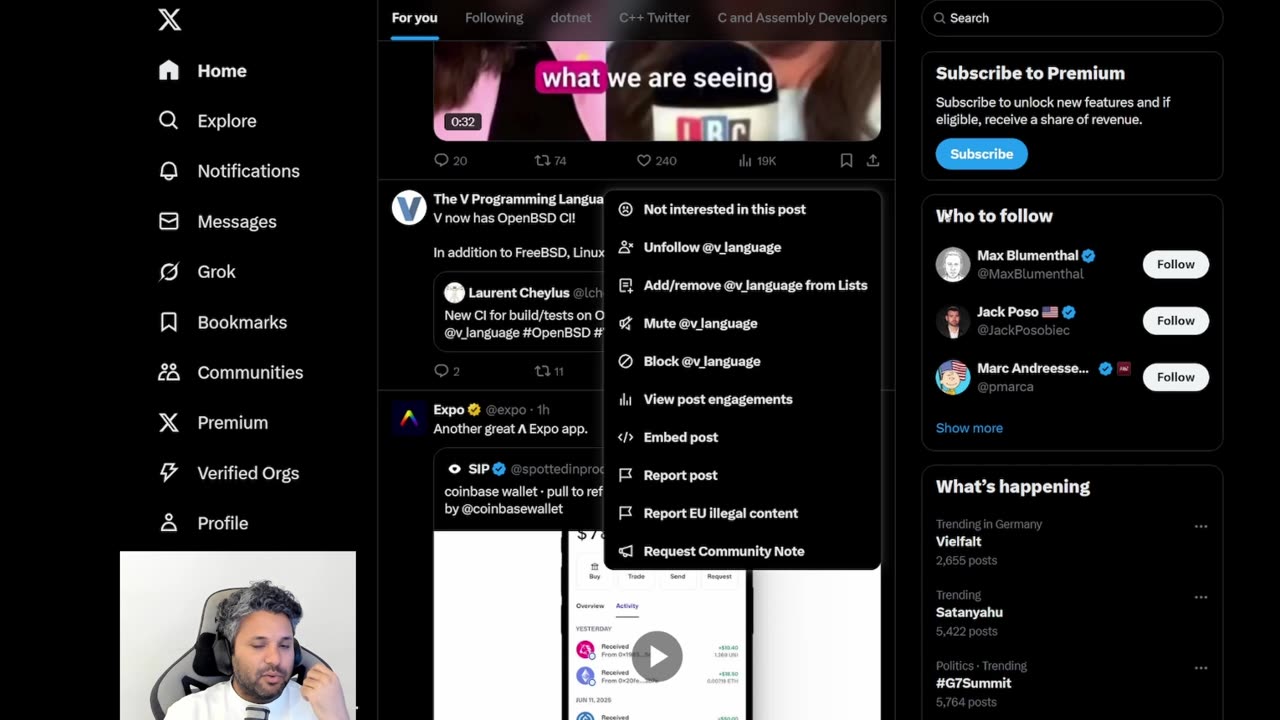Choose Report post
Viewport: 1280px width, 720px height.
[x=742, y=475]
